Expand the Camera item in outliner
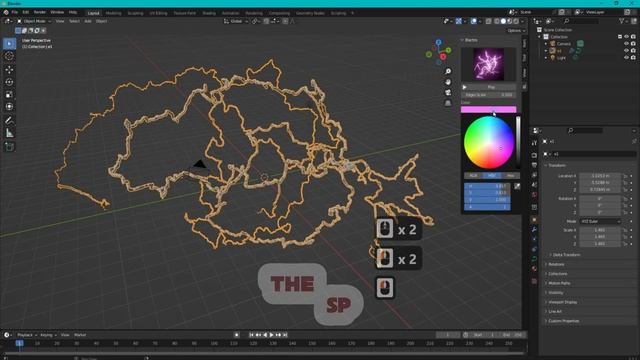 click(x=546, y=44)
